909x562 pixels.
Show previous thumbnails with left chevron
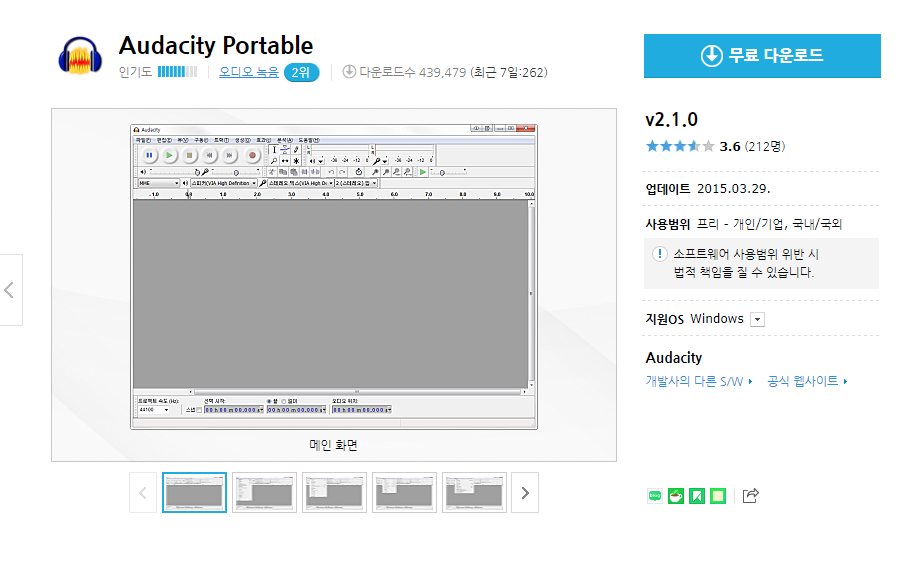pyautogui.click(x=143, y=493)
